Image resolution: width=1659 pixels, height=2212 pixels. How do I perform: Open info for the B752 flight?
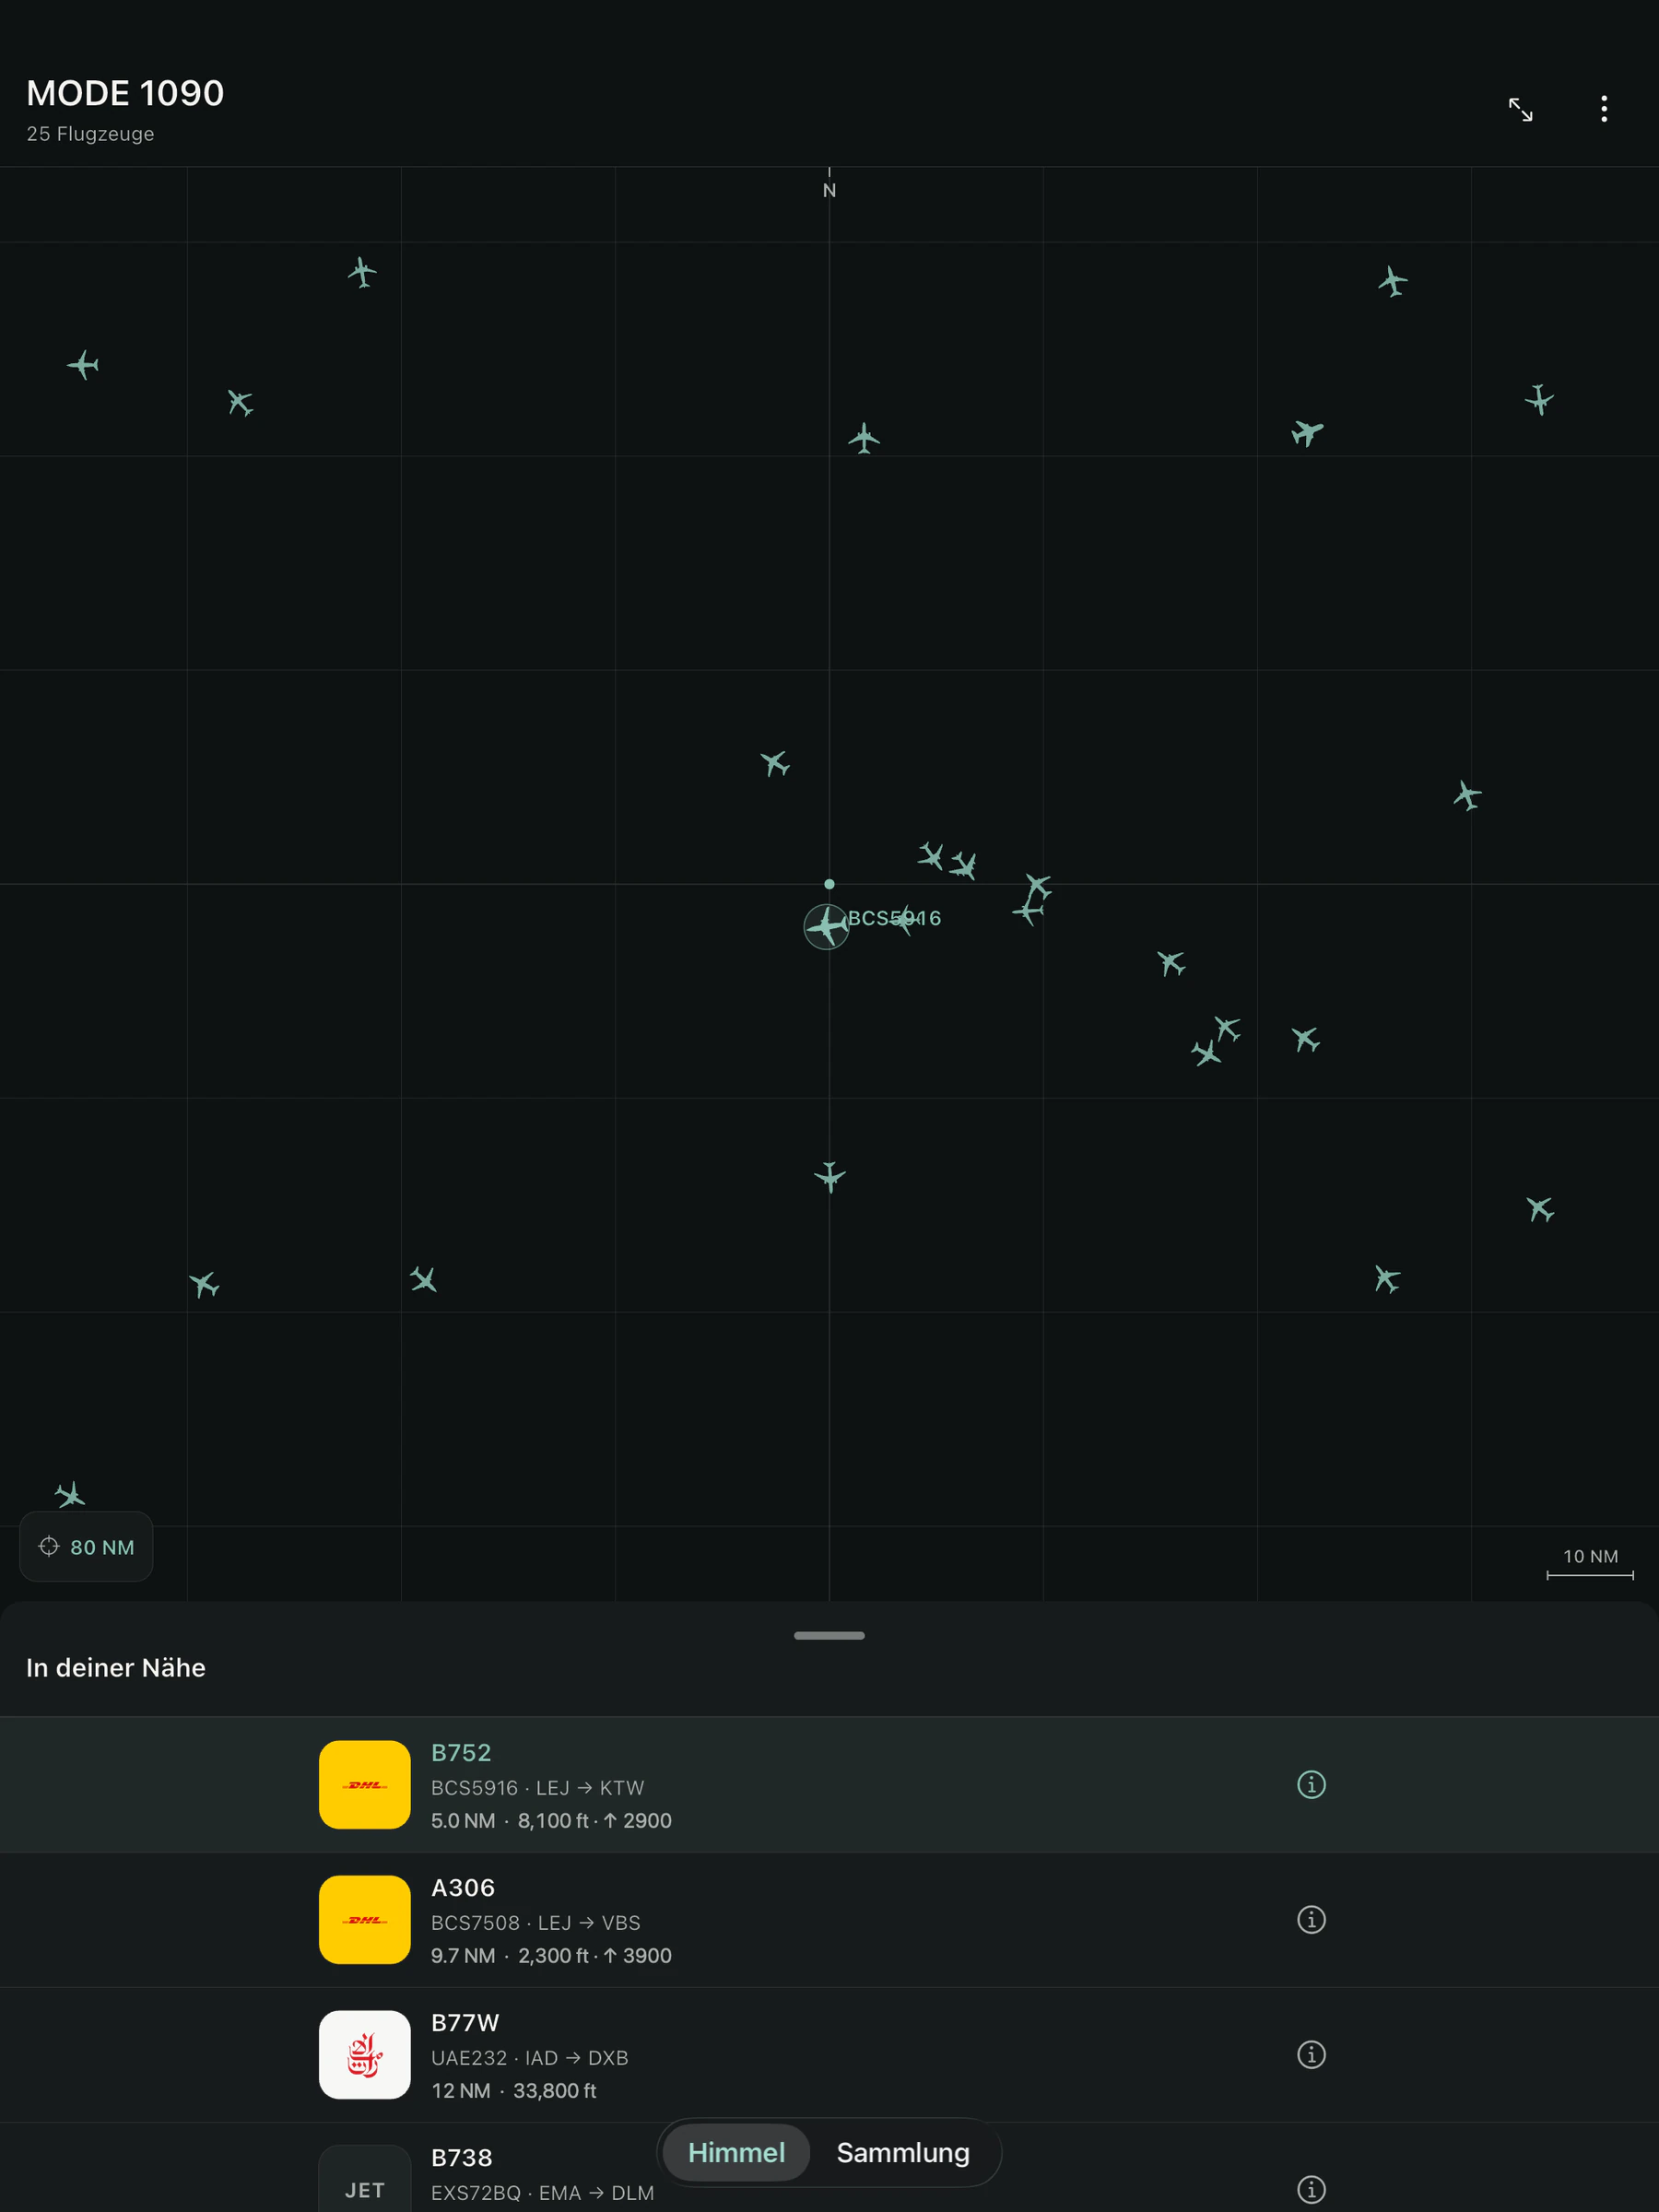(x=1311, y=1784)
